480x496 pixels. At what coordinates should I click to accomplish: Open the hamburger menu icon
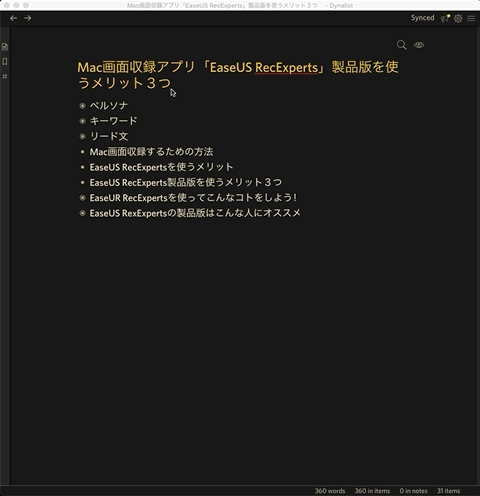click(471, 18)
